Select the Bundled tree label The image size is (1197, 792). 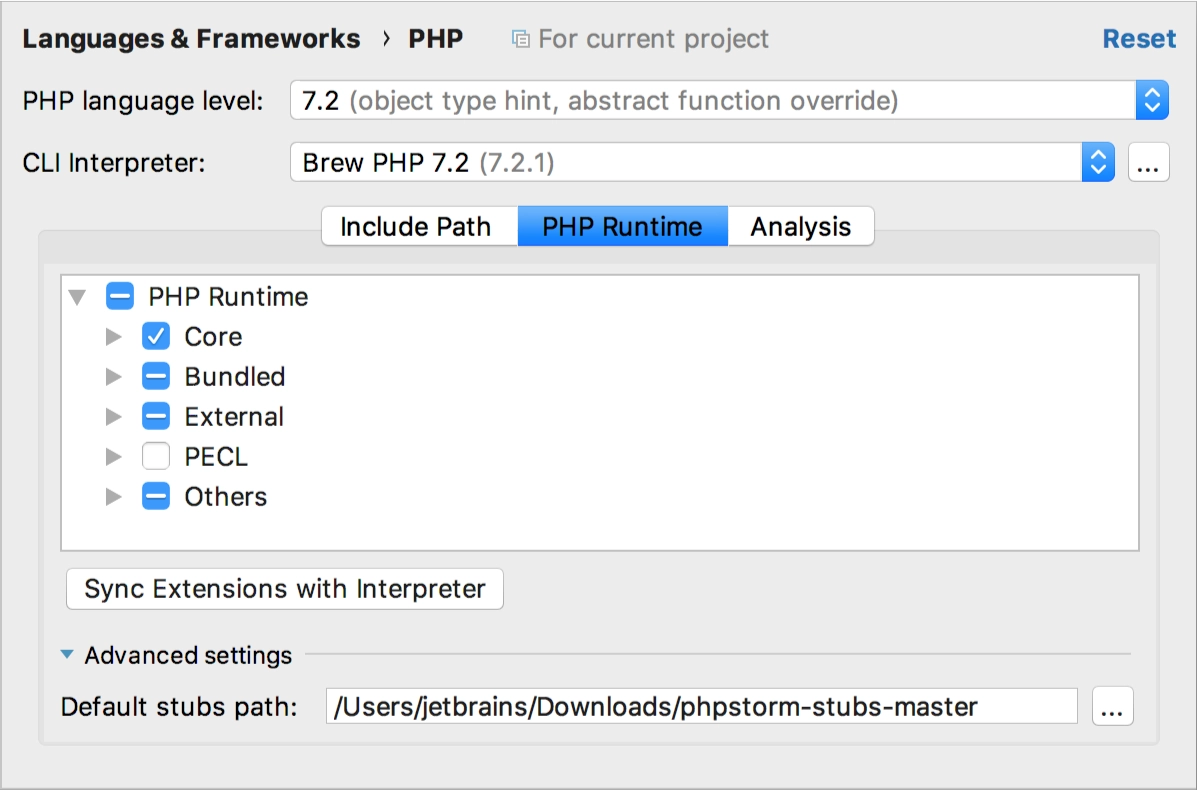point(235,377)
